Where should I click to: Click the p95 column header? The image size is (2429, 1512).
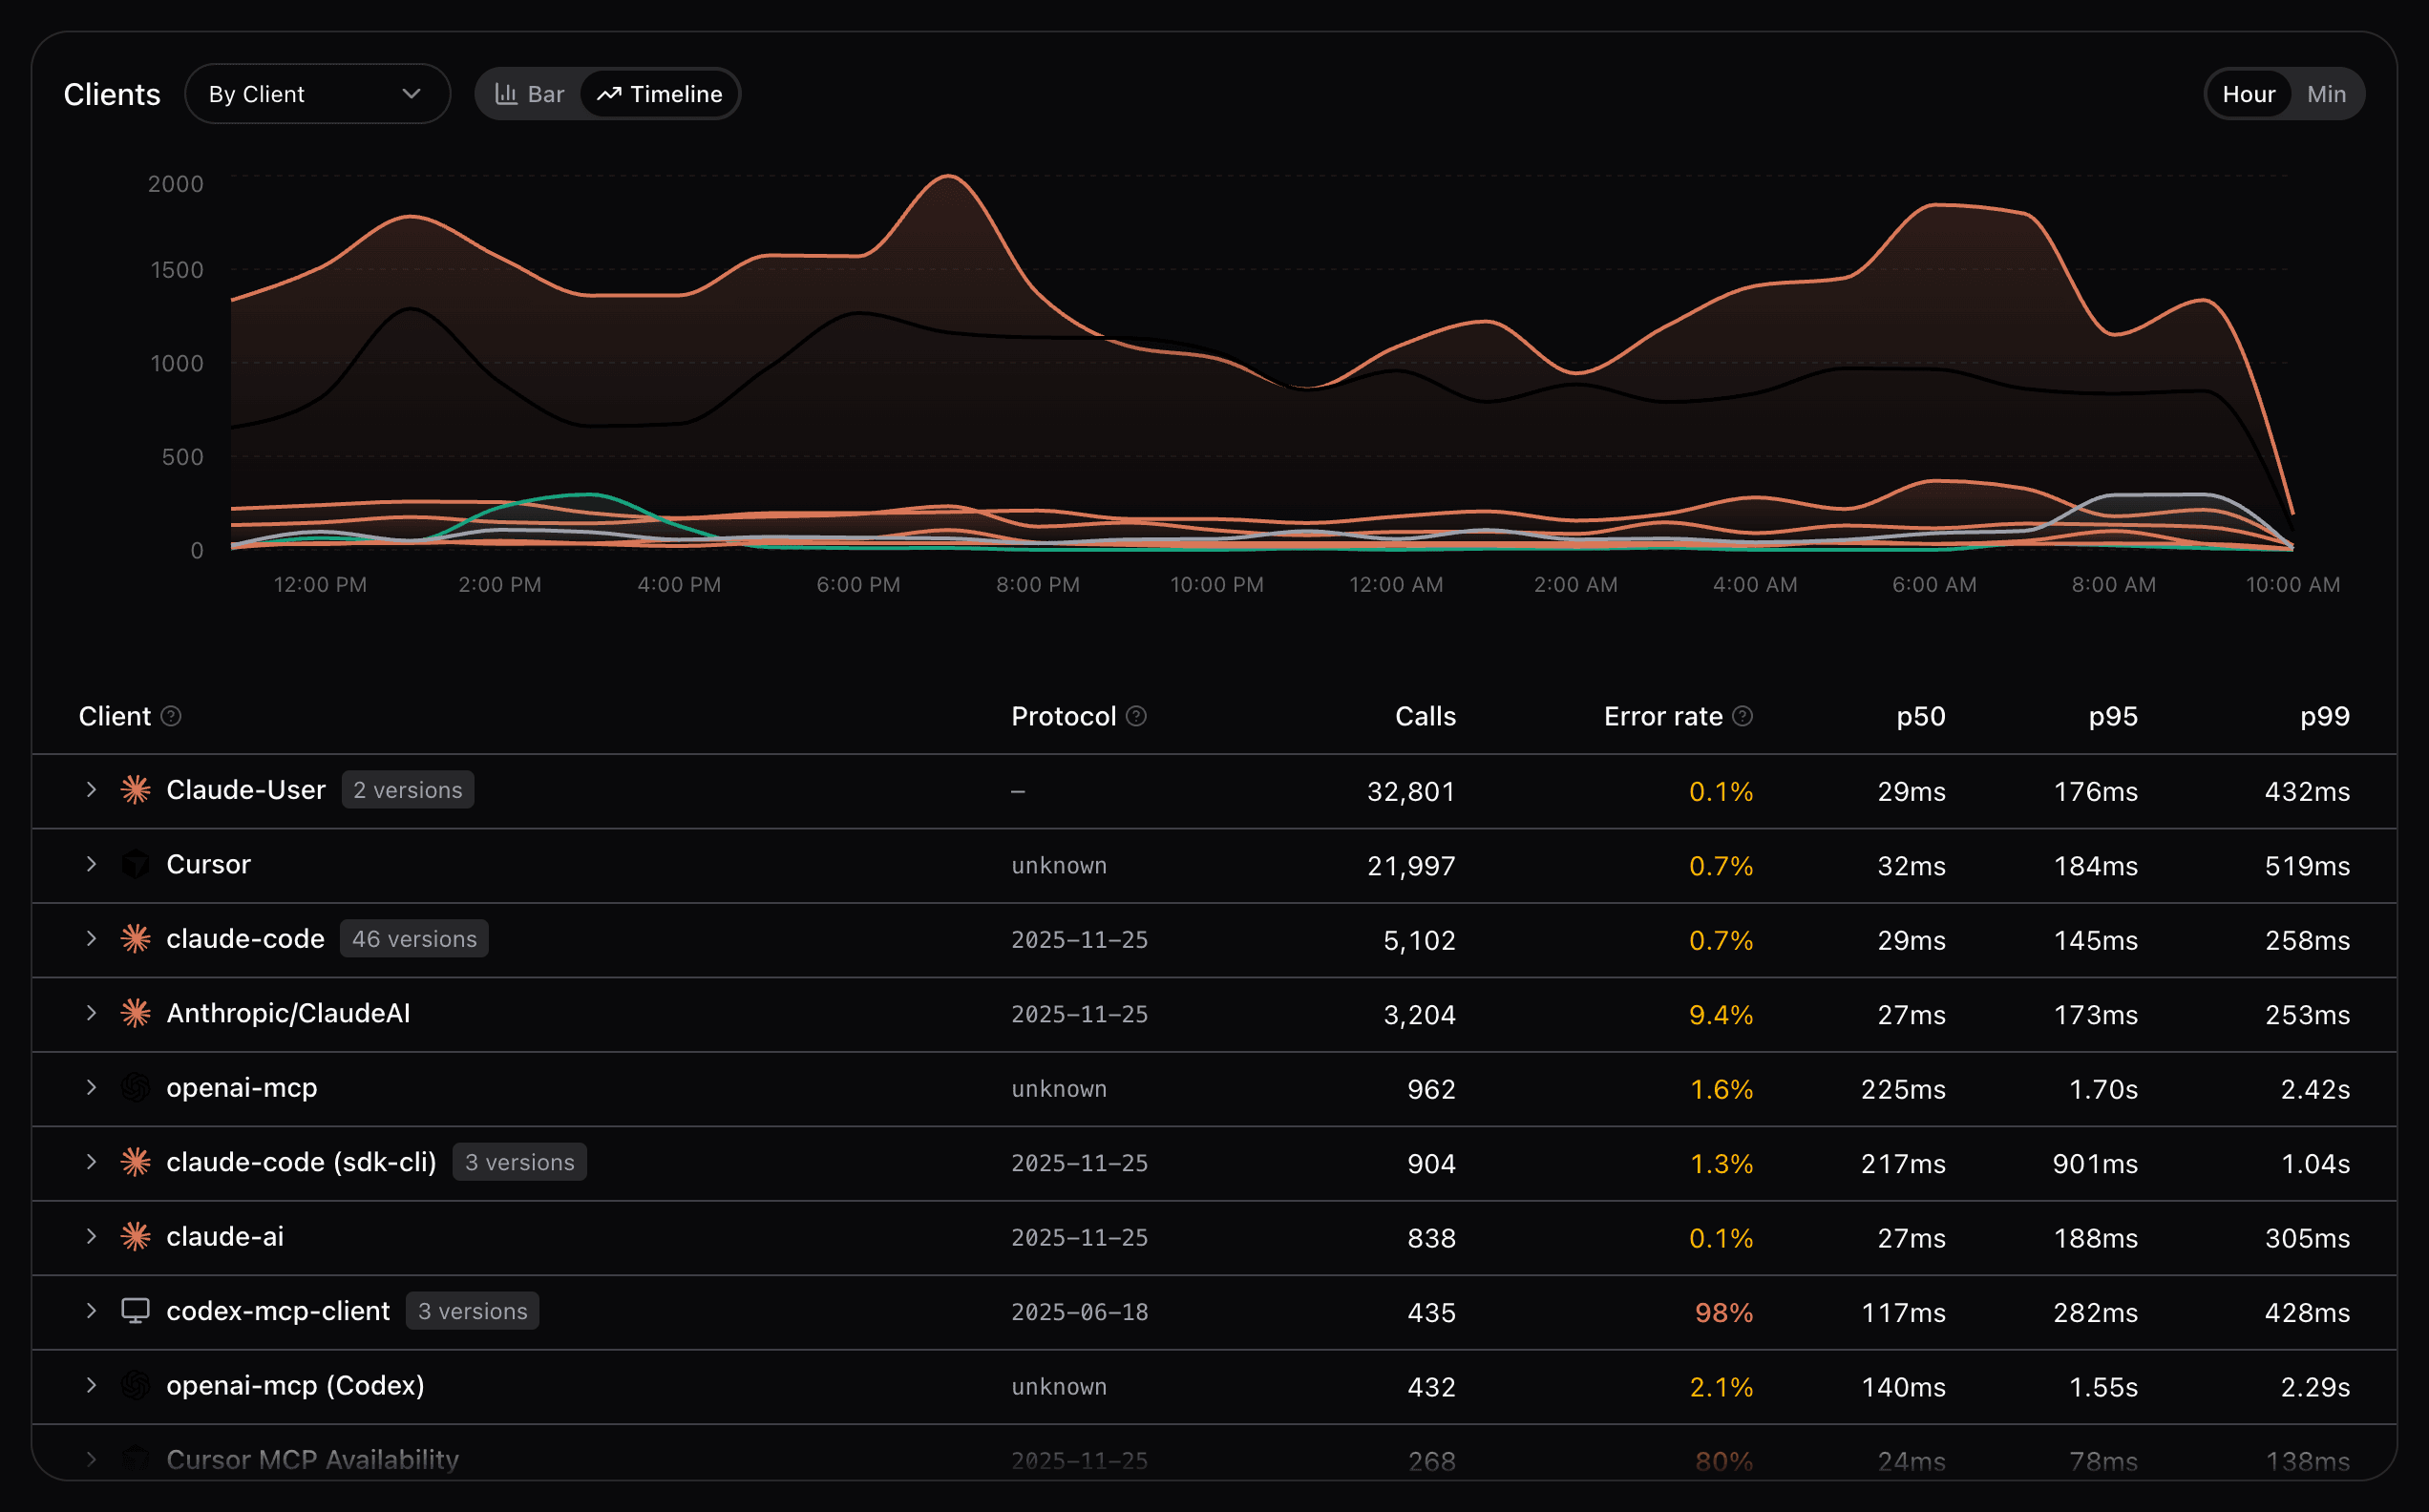coord(2113,716)
